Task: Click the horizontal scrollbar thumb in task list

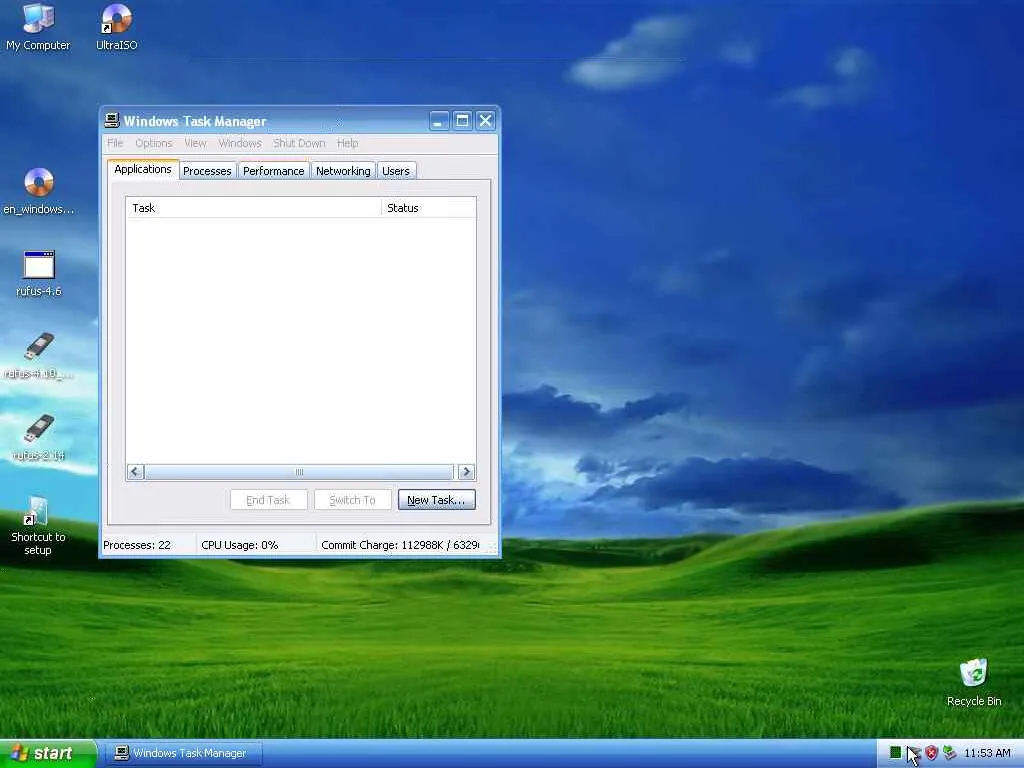Action: pos(299,472)
